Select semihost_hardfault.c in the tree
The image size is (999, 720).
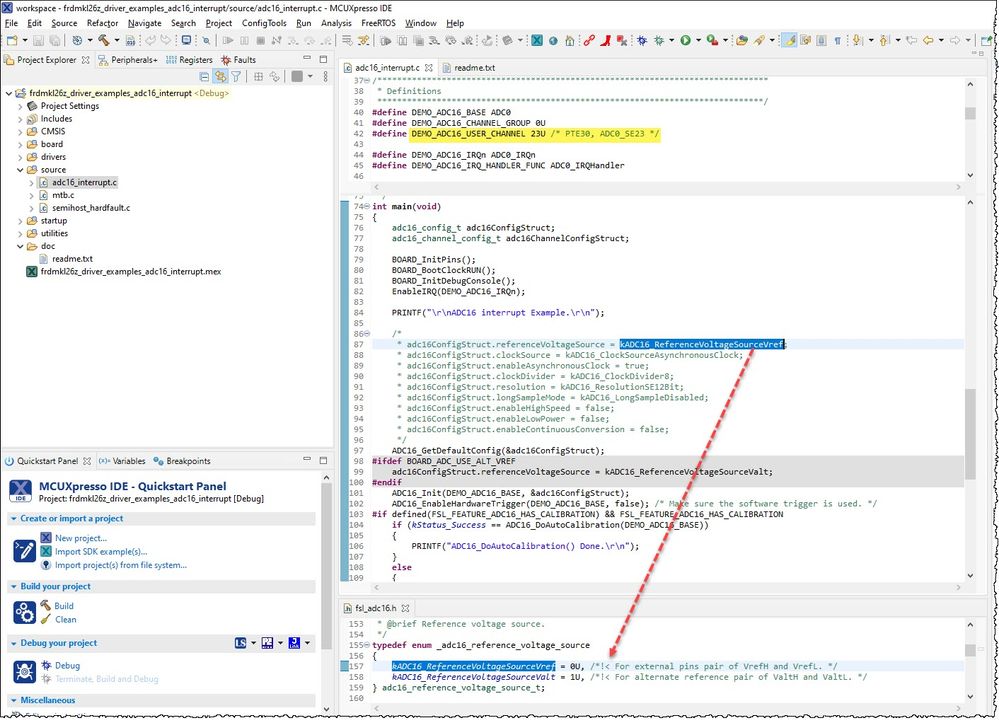(91, 208)
